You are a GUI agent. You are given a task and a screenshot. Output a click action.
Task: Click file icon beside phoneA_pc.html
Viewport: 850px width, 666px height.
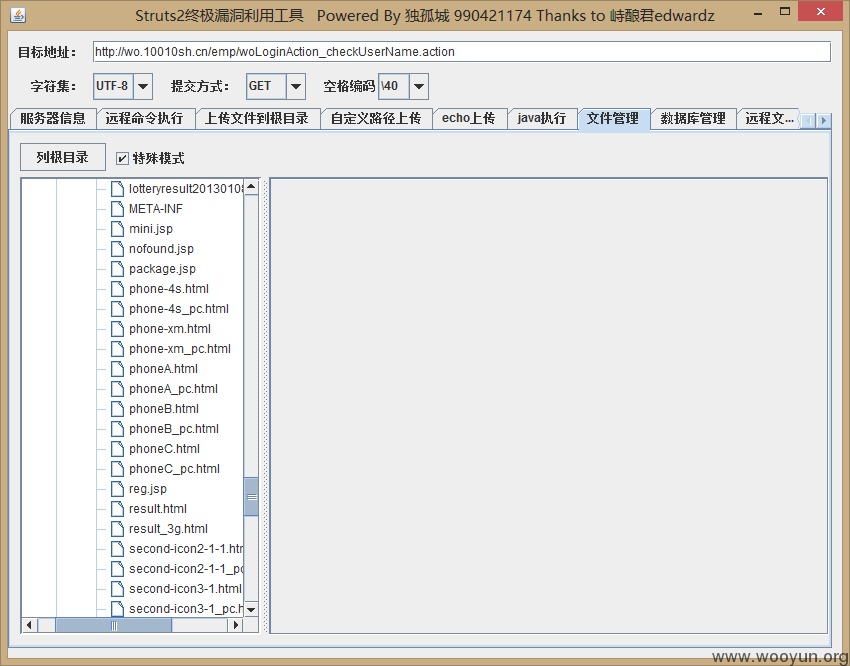pos(117,389)
